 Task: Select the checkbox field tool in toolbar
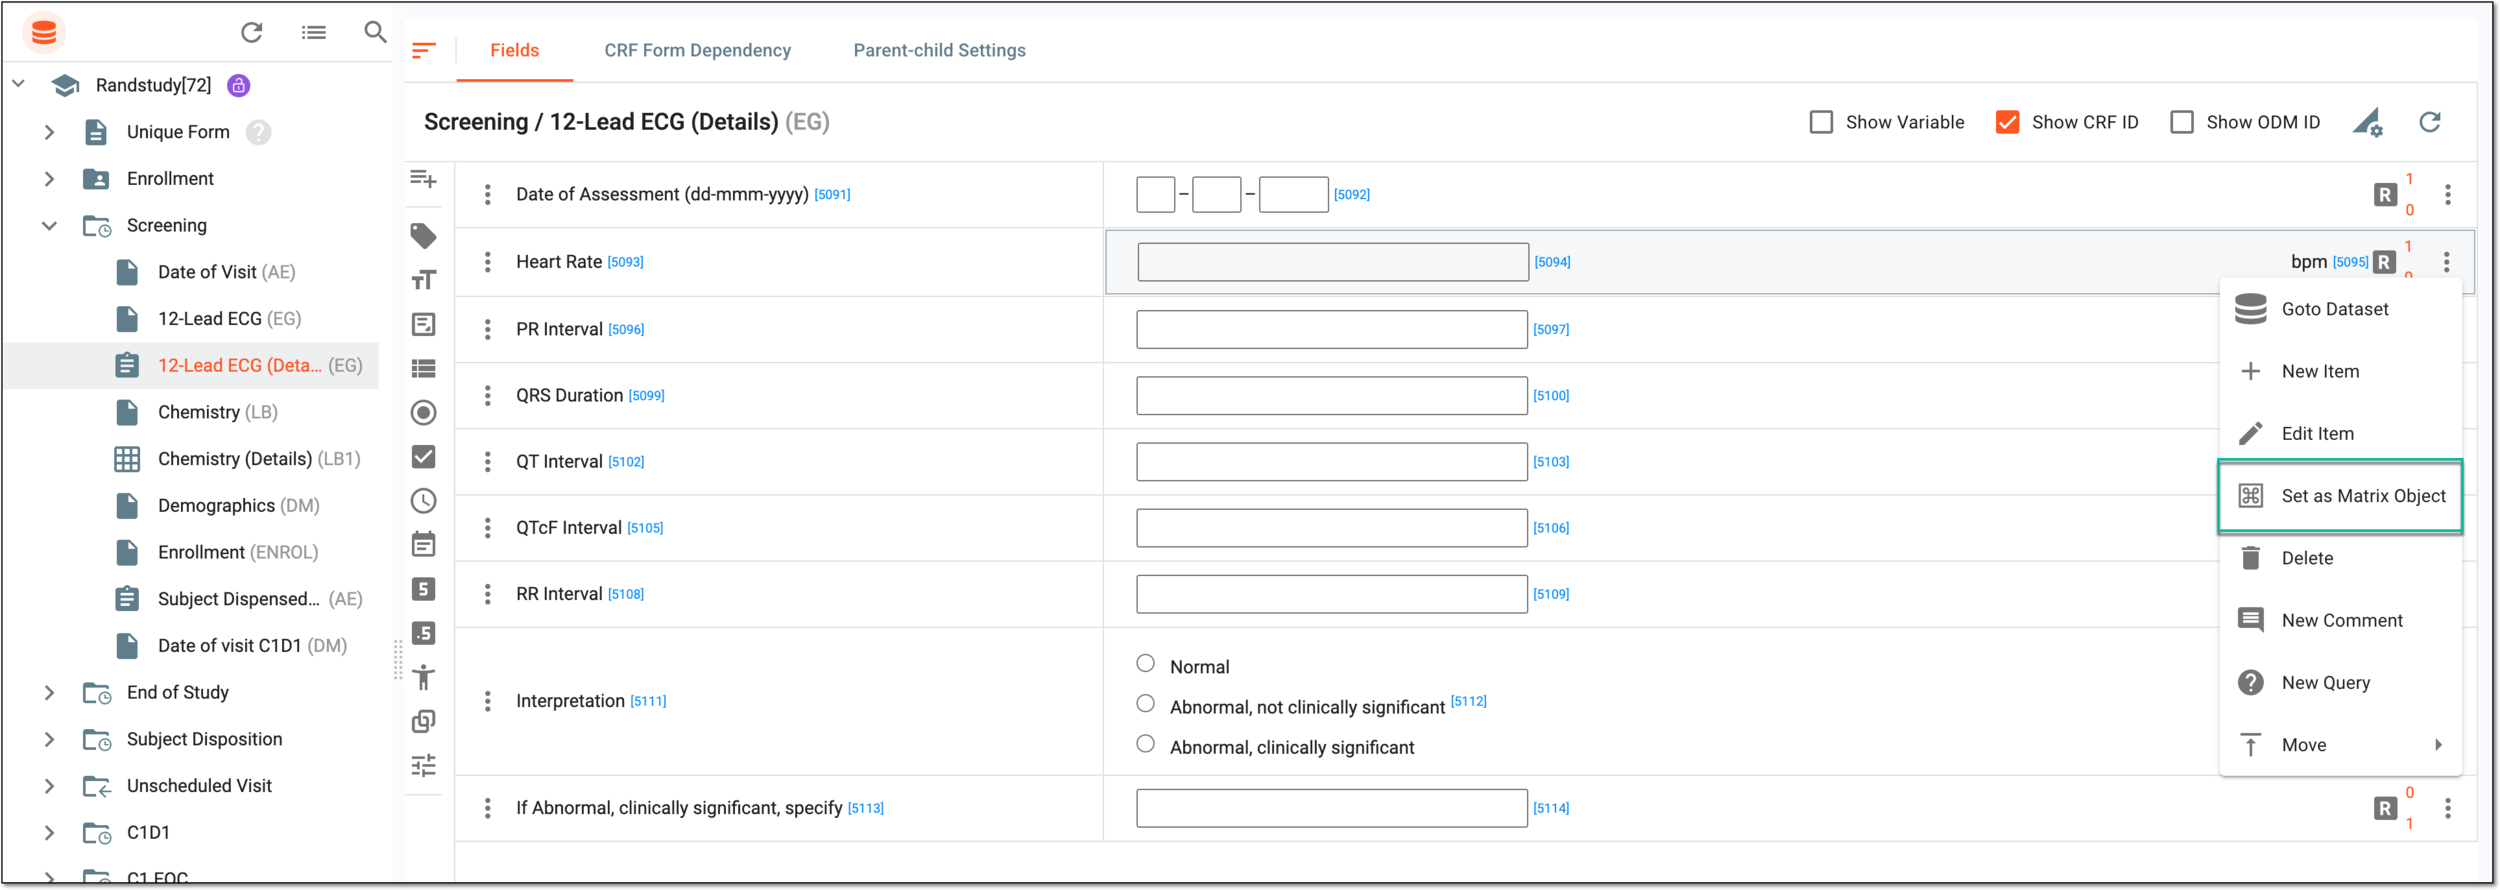coord(424,457)
